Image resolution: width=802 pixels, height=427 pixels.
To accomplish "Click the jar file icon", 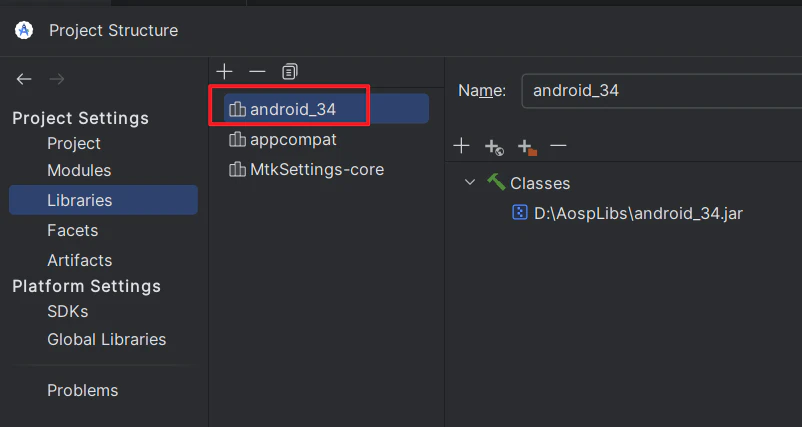I will (x=520, y=212).
